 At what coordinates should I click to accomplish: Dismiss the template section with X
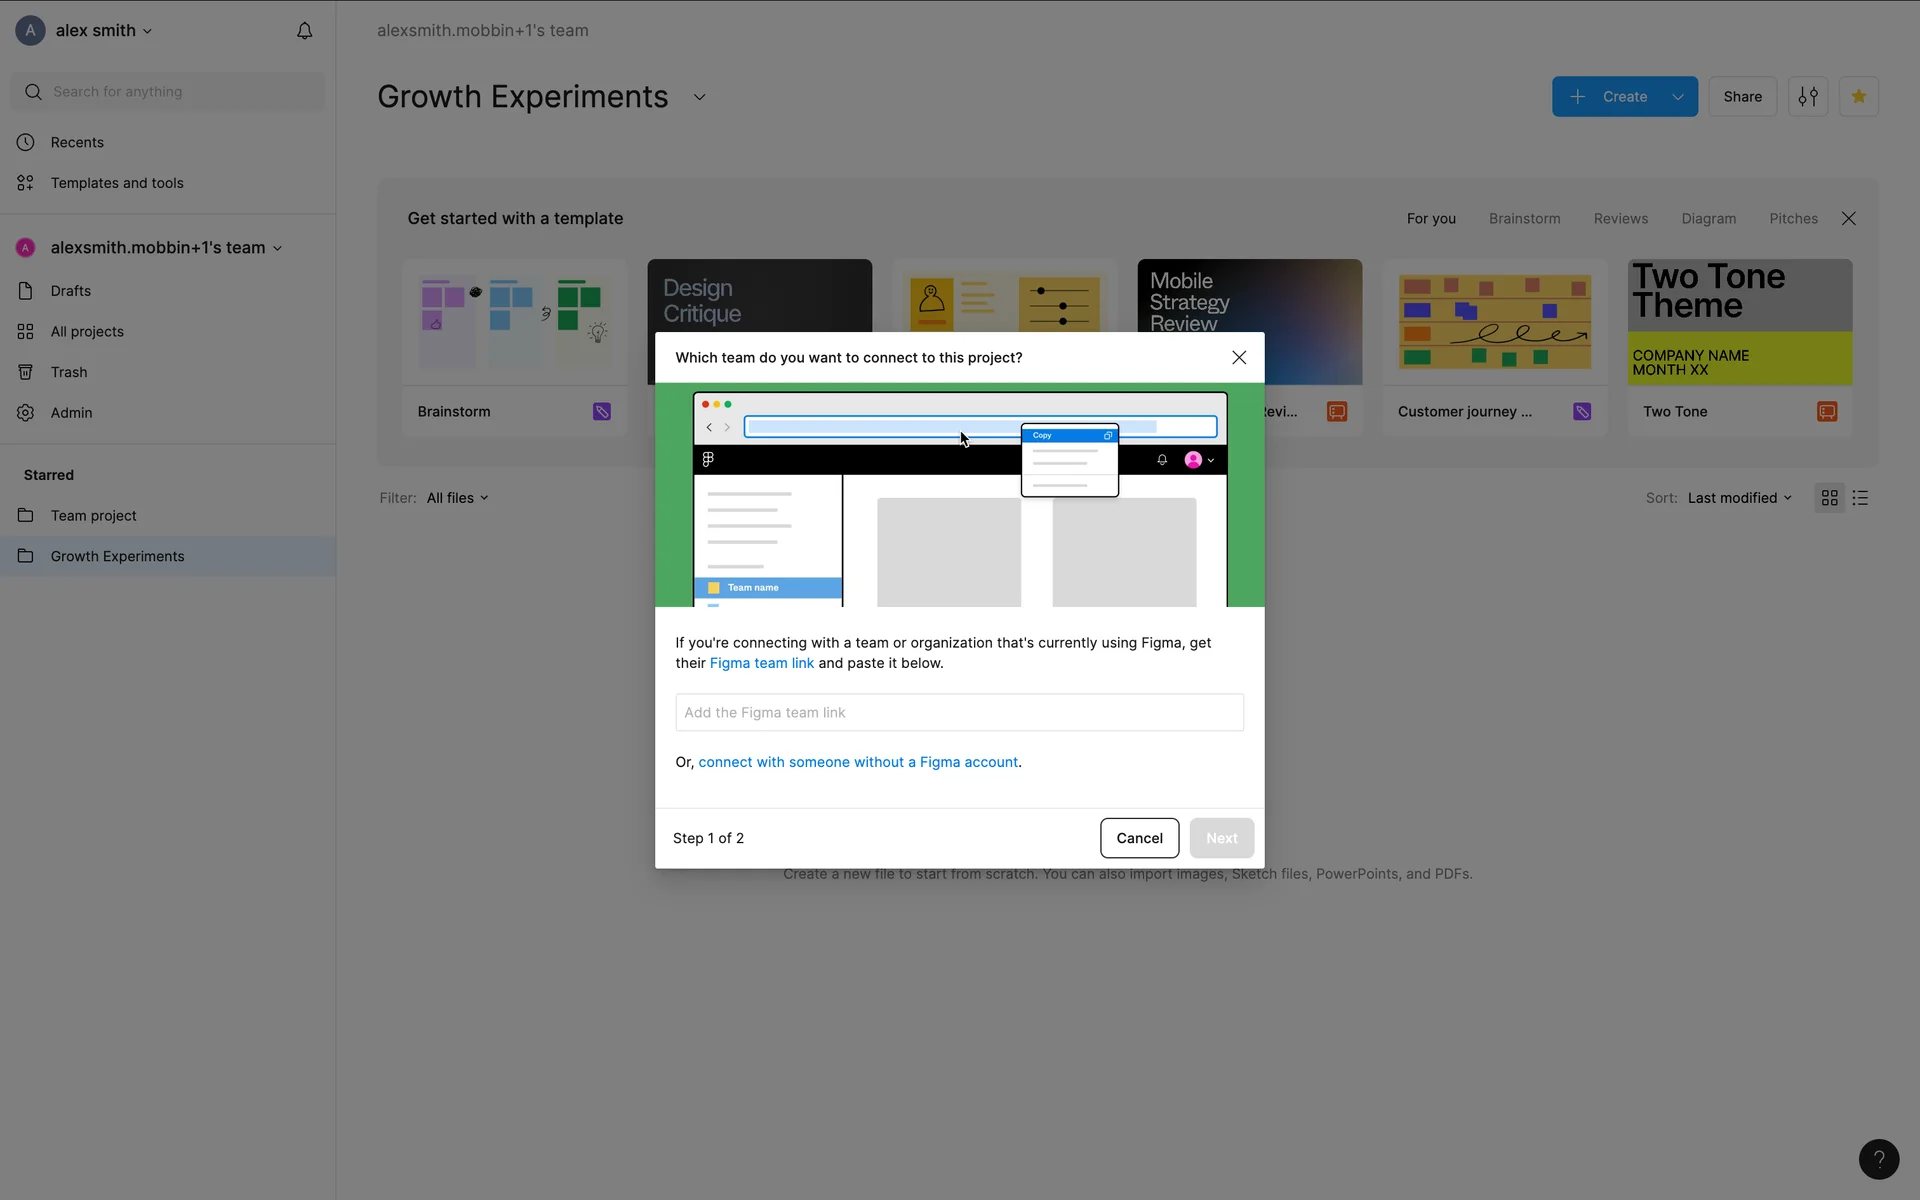[x=1848, y=219]
